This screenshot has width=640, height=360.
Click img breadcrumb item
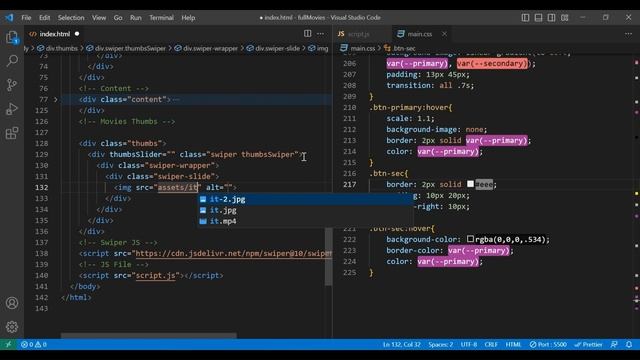[318, 48]
